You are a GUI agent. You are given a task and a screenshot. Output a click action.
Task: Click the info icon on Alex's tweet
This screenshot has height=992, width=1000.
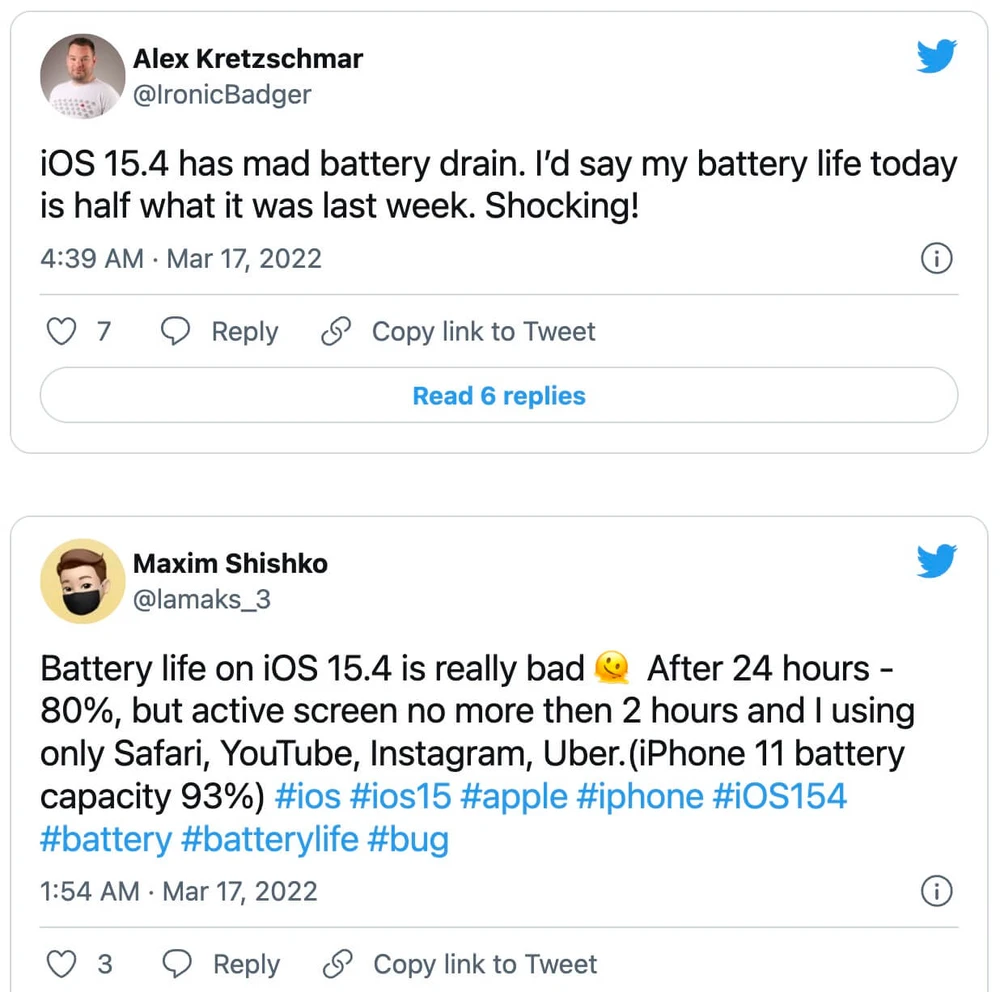(x=936, y=258)
